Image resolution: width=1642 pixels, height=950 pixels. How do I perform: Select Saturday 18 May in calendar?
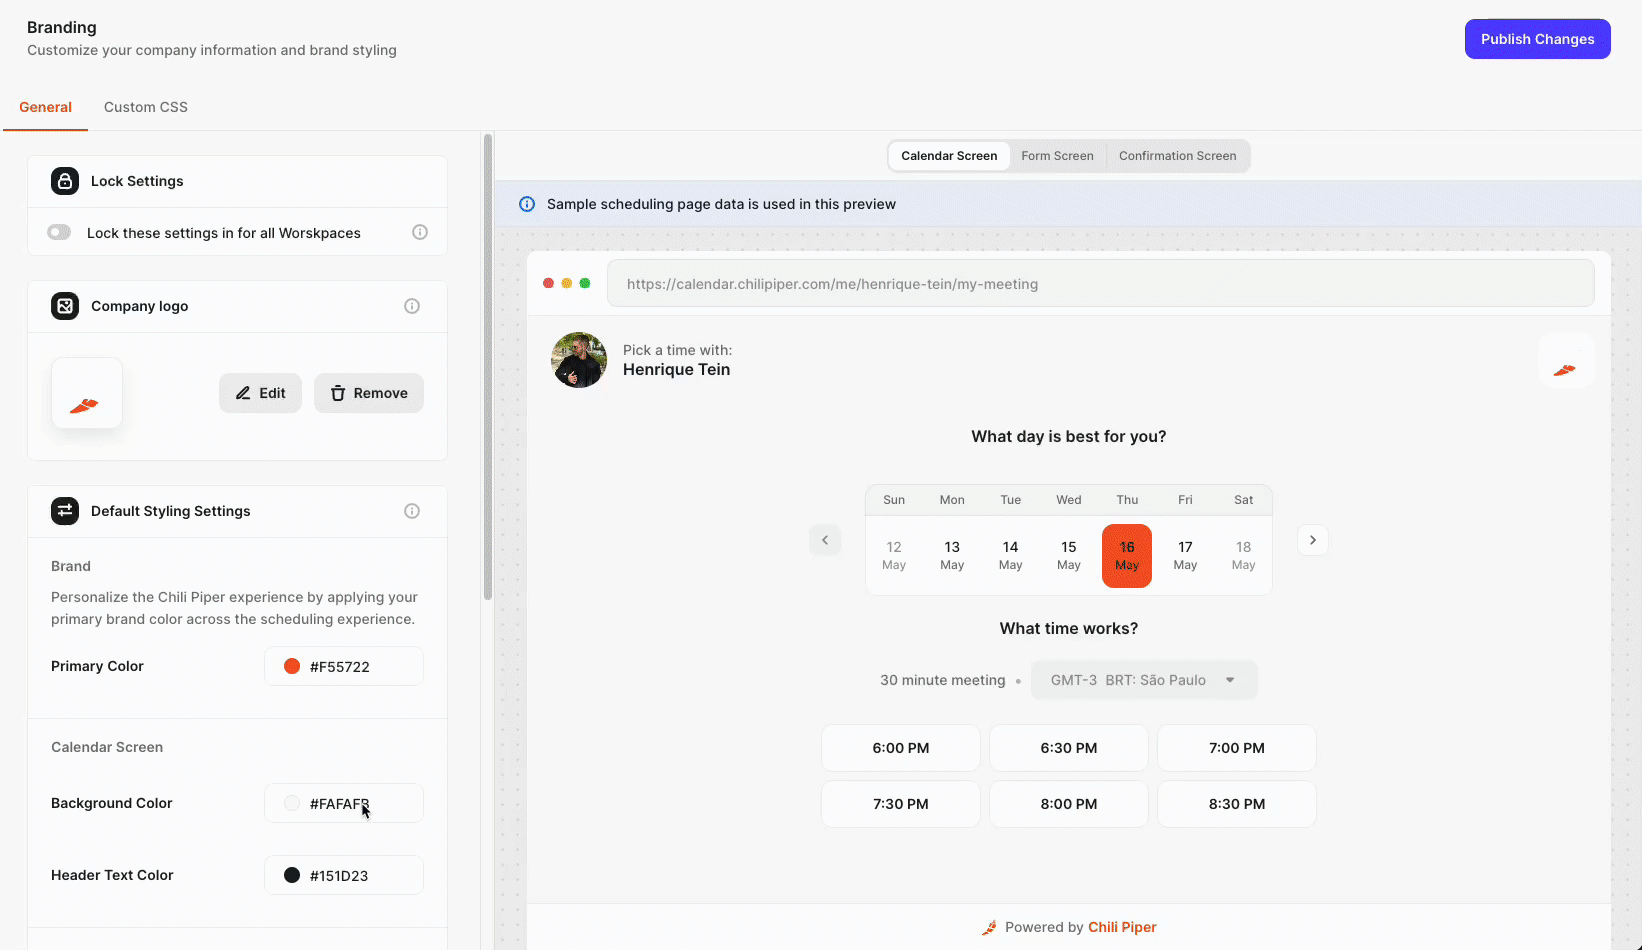(1244, 555)
